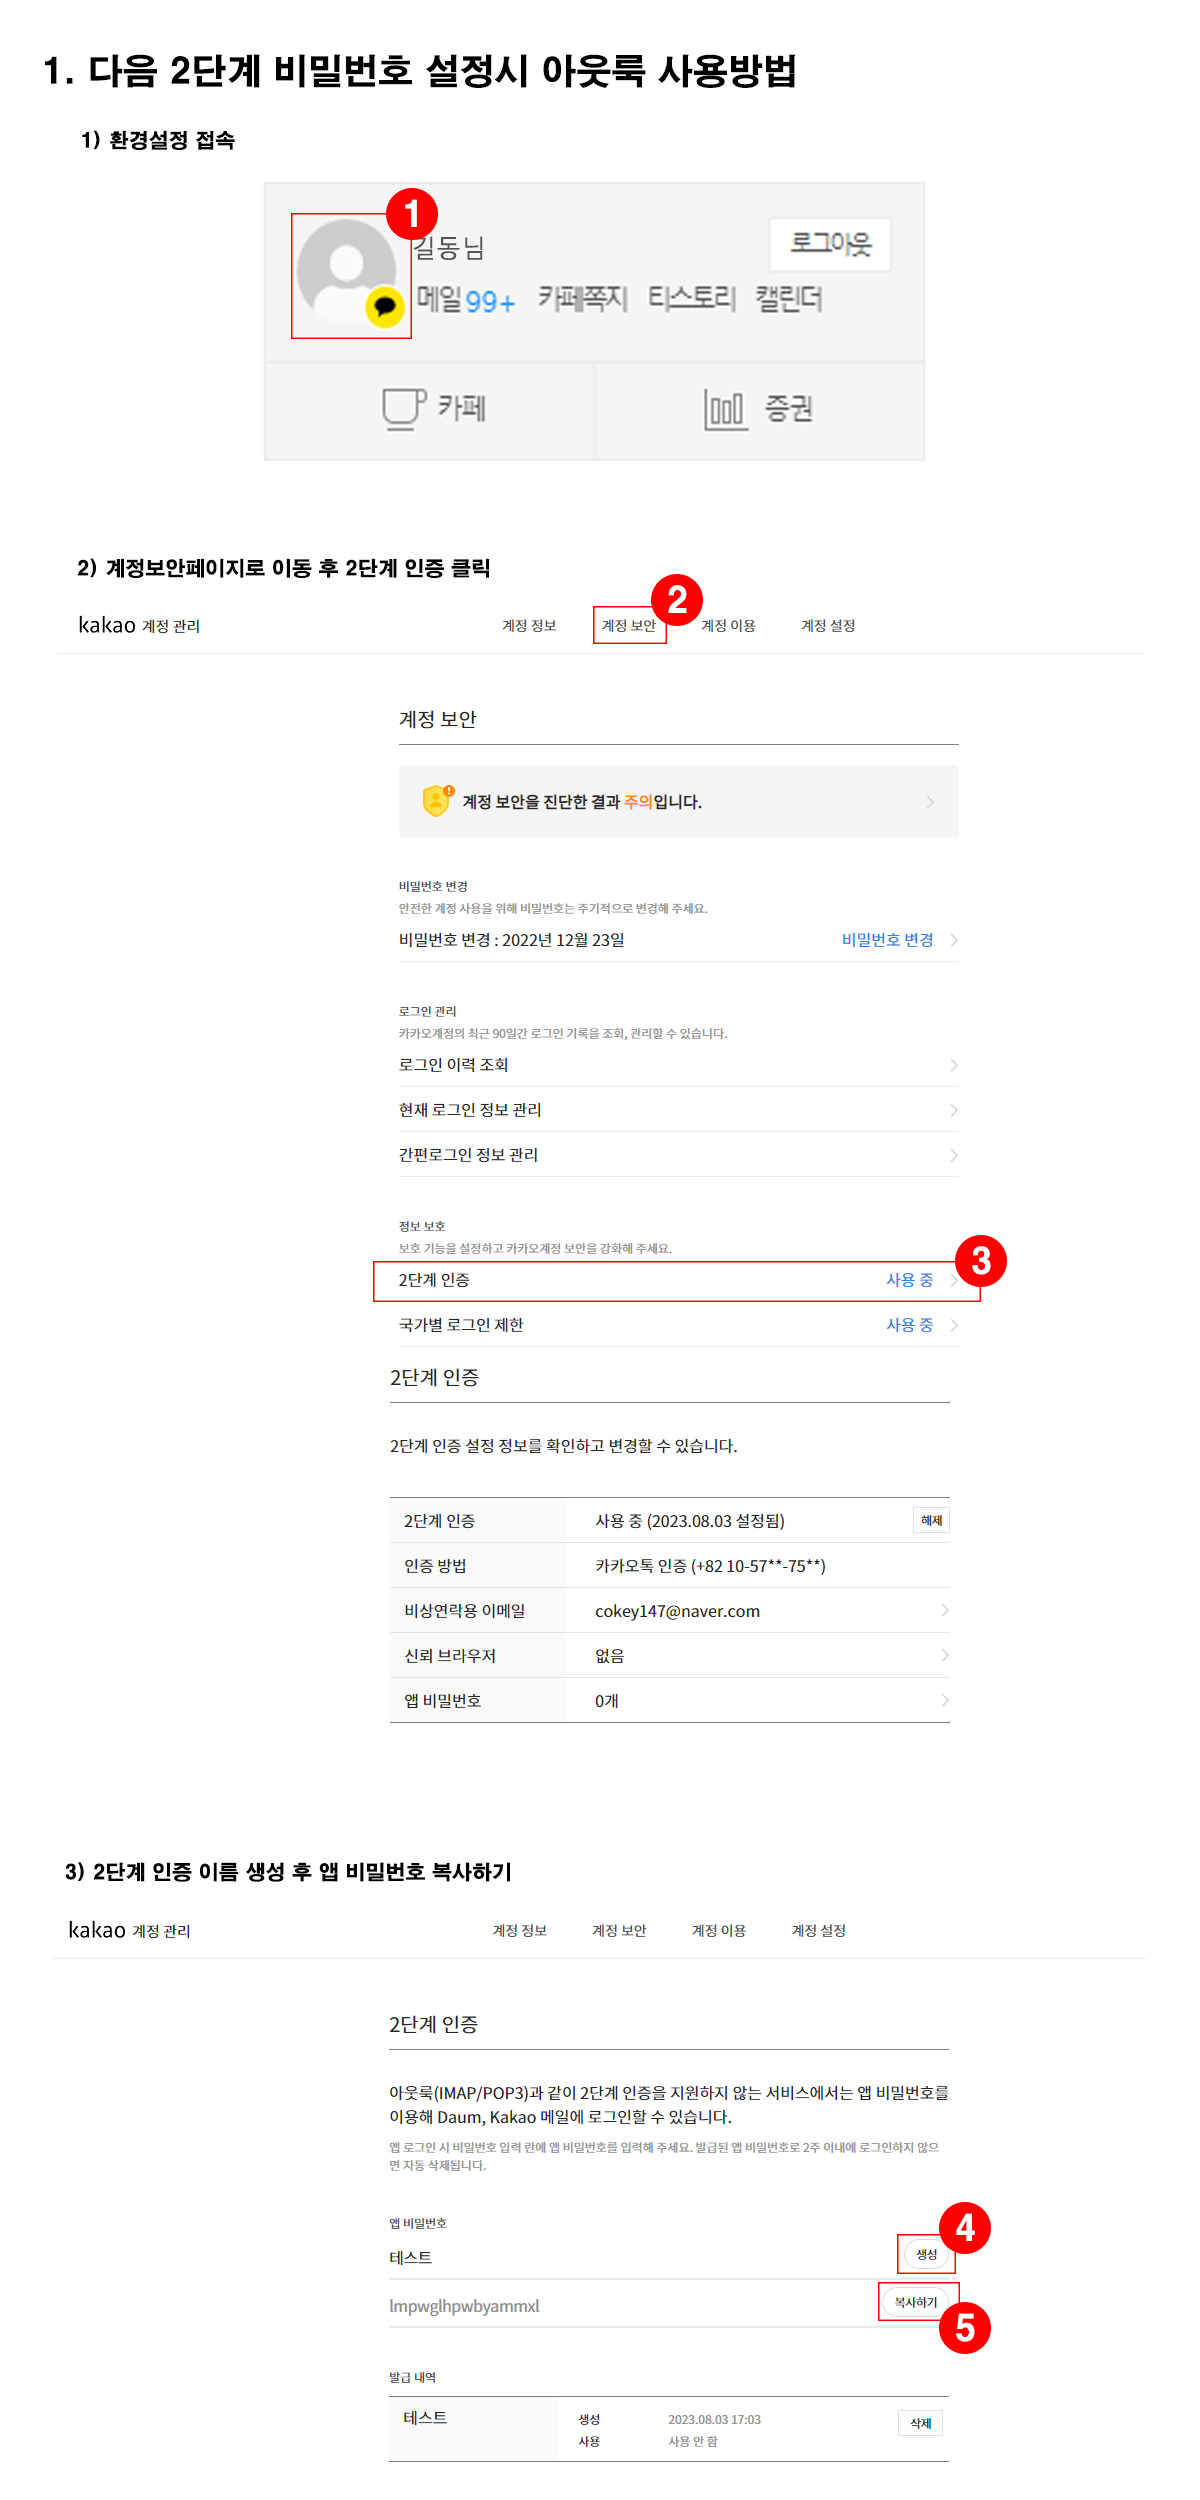Click the 생성 button to generate password

(x=926, y=2254)
